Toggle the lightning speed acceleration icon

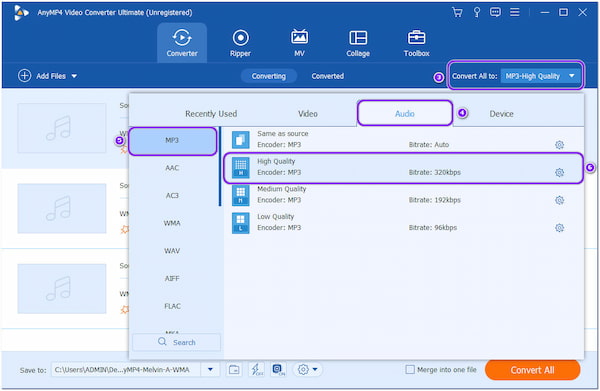coord(256,370)
